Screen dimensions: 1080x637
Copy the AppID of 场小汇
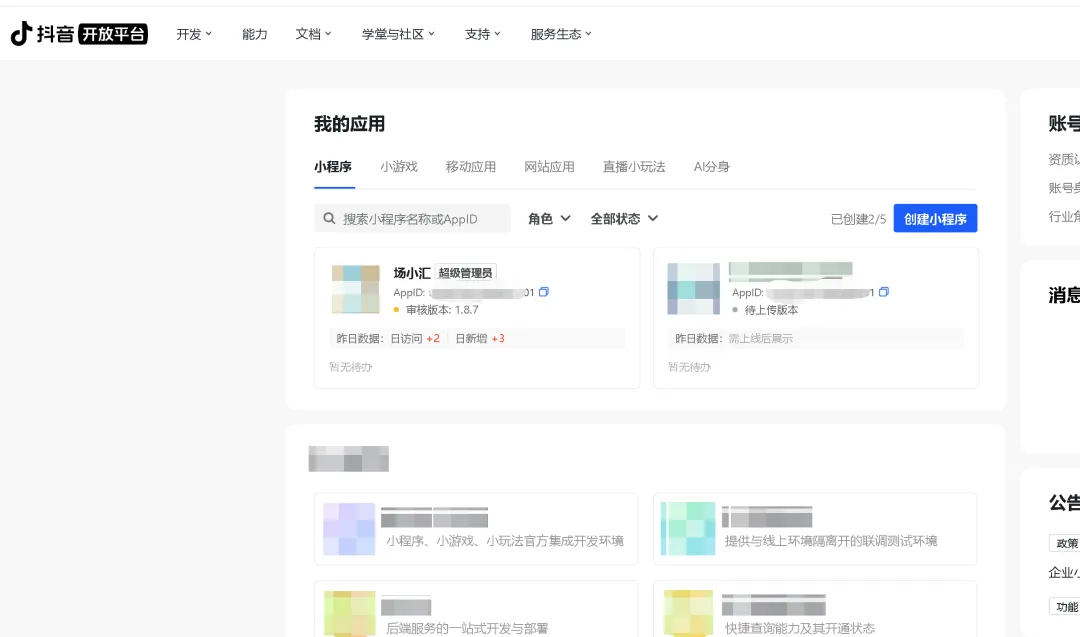click(543, 292)
